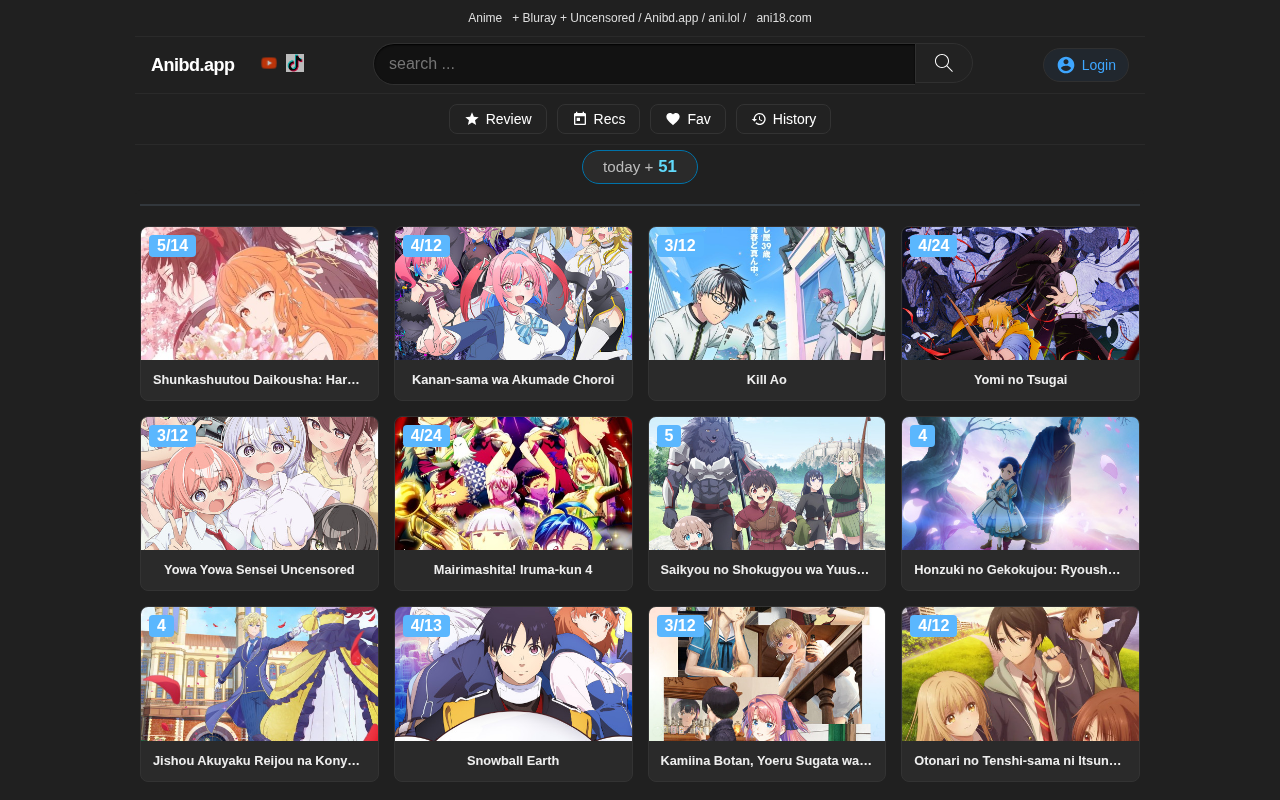Click the 4/24 badge on Yomi no Tsugai
The width and height of the screenshot is (1280, 800).
coord(933,246)
